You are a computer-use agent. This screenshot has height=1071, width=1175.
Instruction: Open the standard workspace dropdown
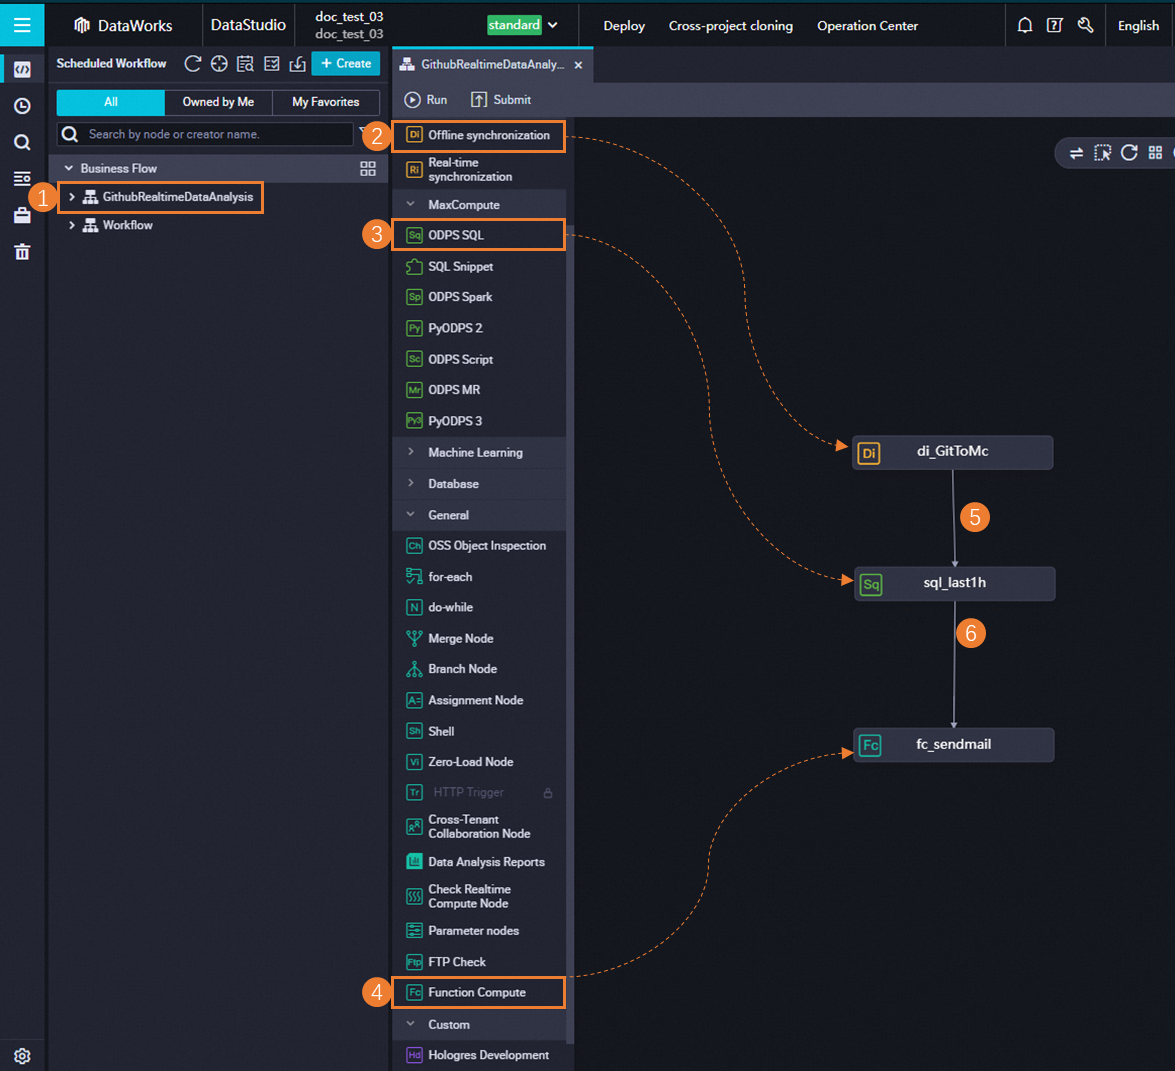523,25
